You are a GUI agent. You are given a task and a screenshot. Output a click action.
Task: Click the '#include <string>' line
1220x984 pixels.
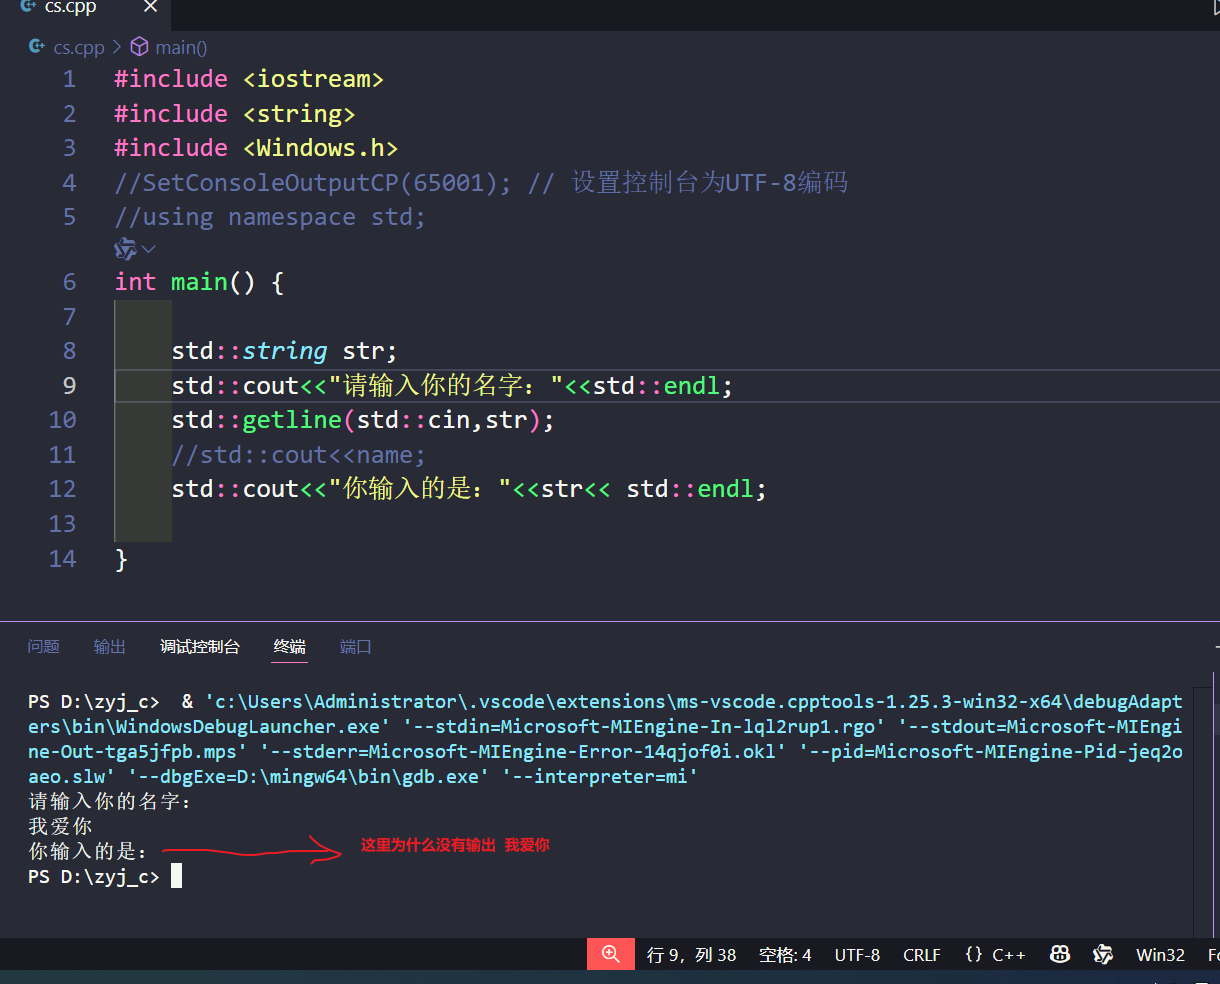coord(235,114)
